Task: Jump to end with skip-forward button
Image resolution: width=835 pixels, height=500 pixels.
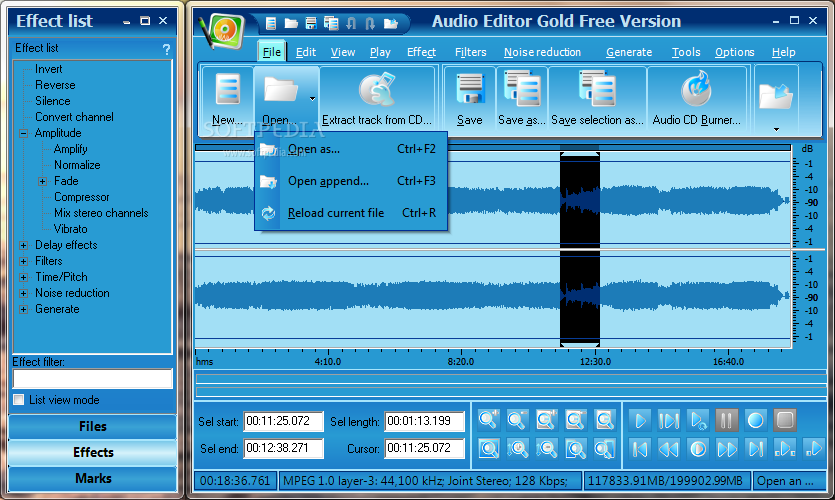Action: pos(755,449)
